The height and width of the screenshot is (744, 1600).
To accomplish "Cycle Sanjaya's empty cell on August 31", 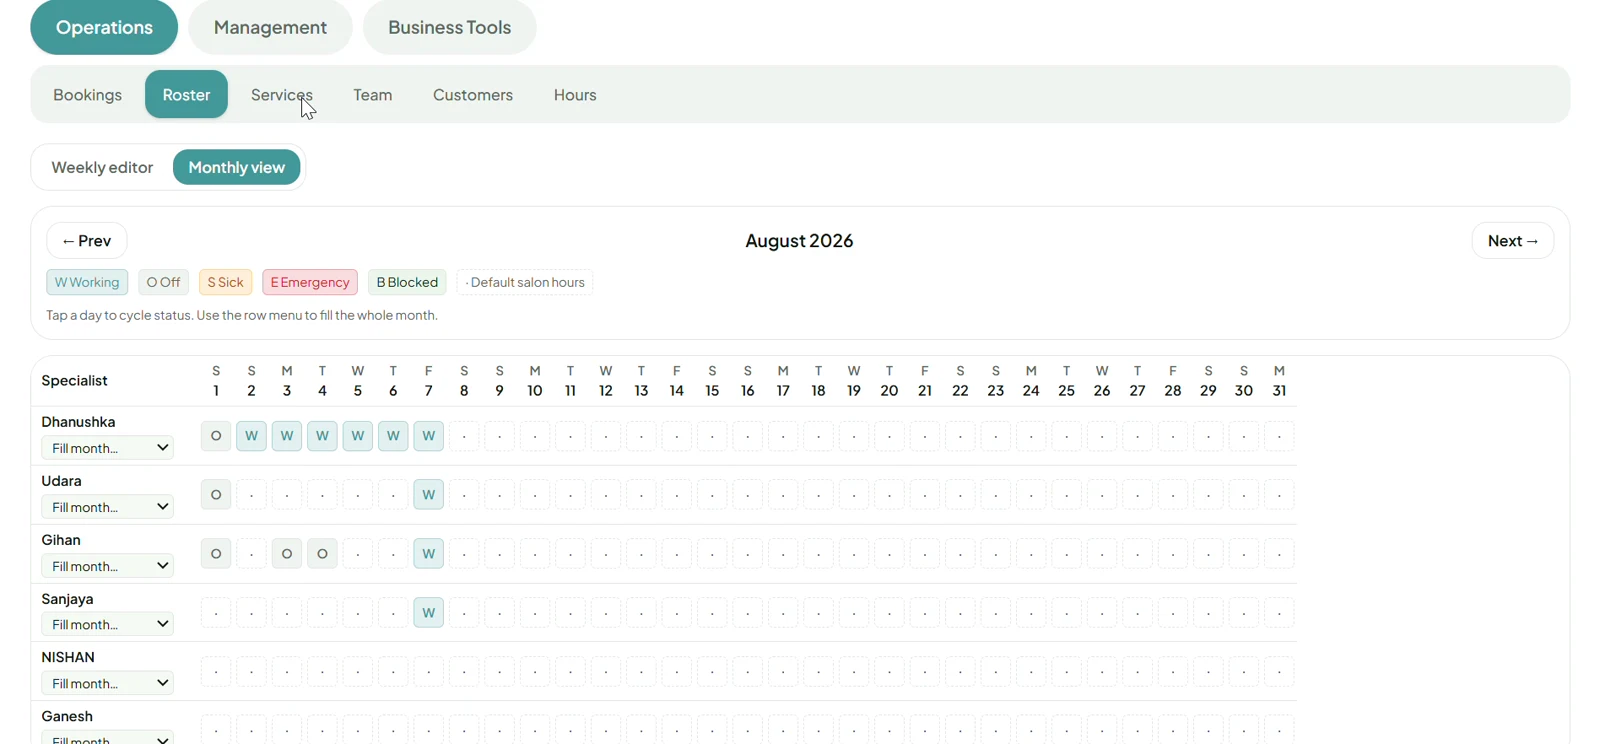I will coord(1279,612).
